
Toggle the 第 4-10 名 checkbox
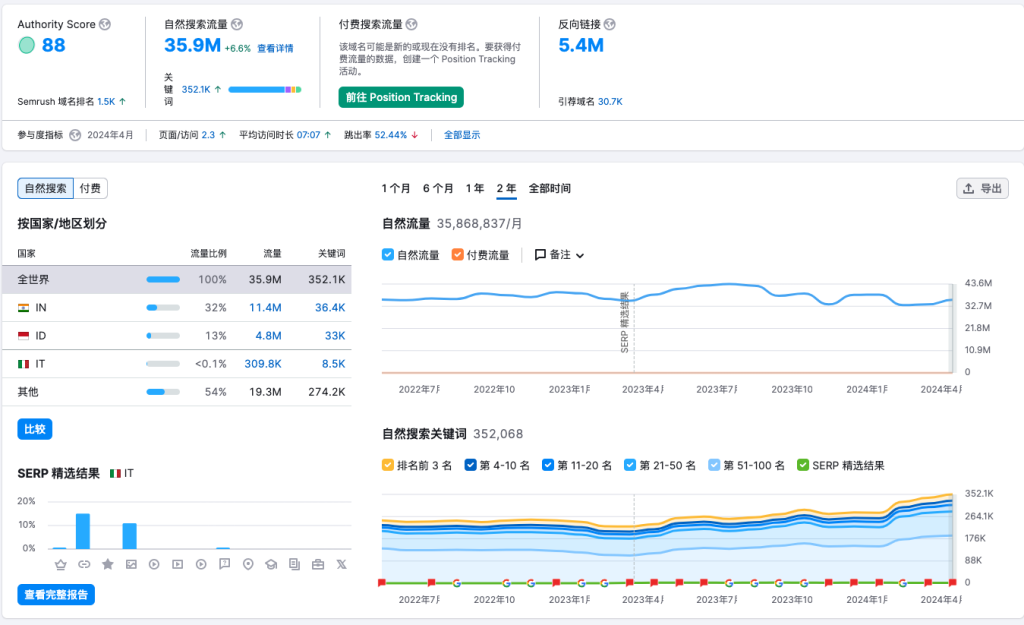tap(470, 465)
